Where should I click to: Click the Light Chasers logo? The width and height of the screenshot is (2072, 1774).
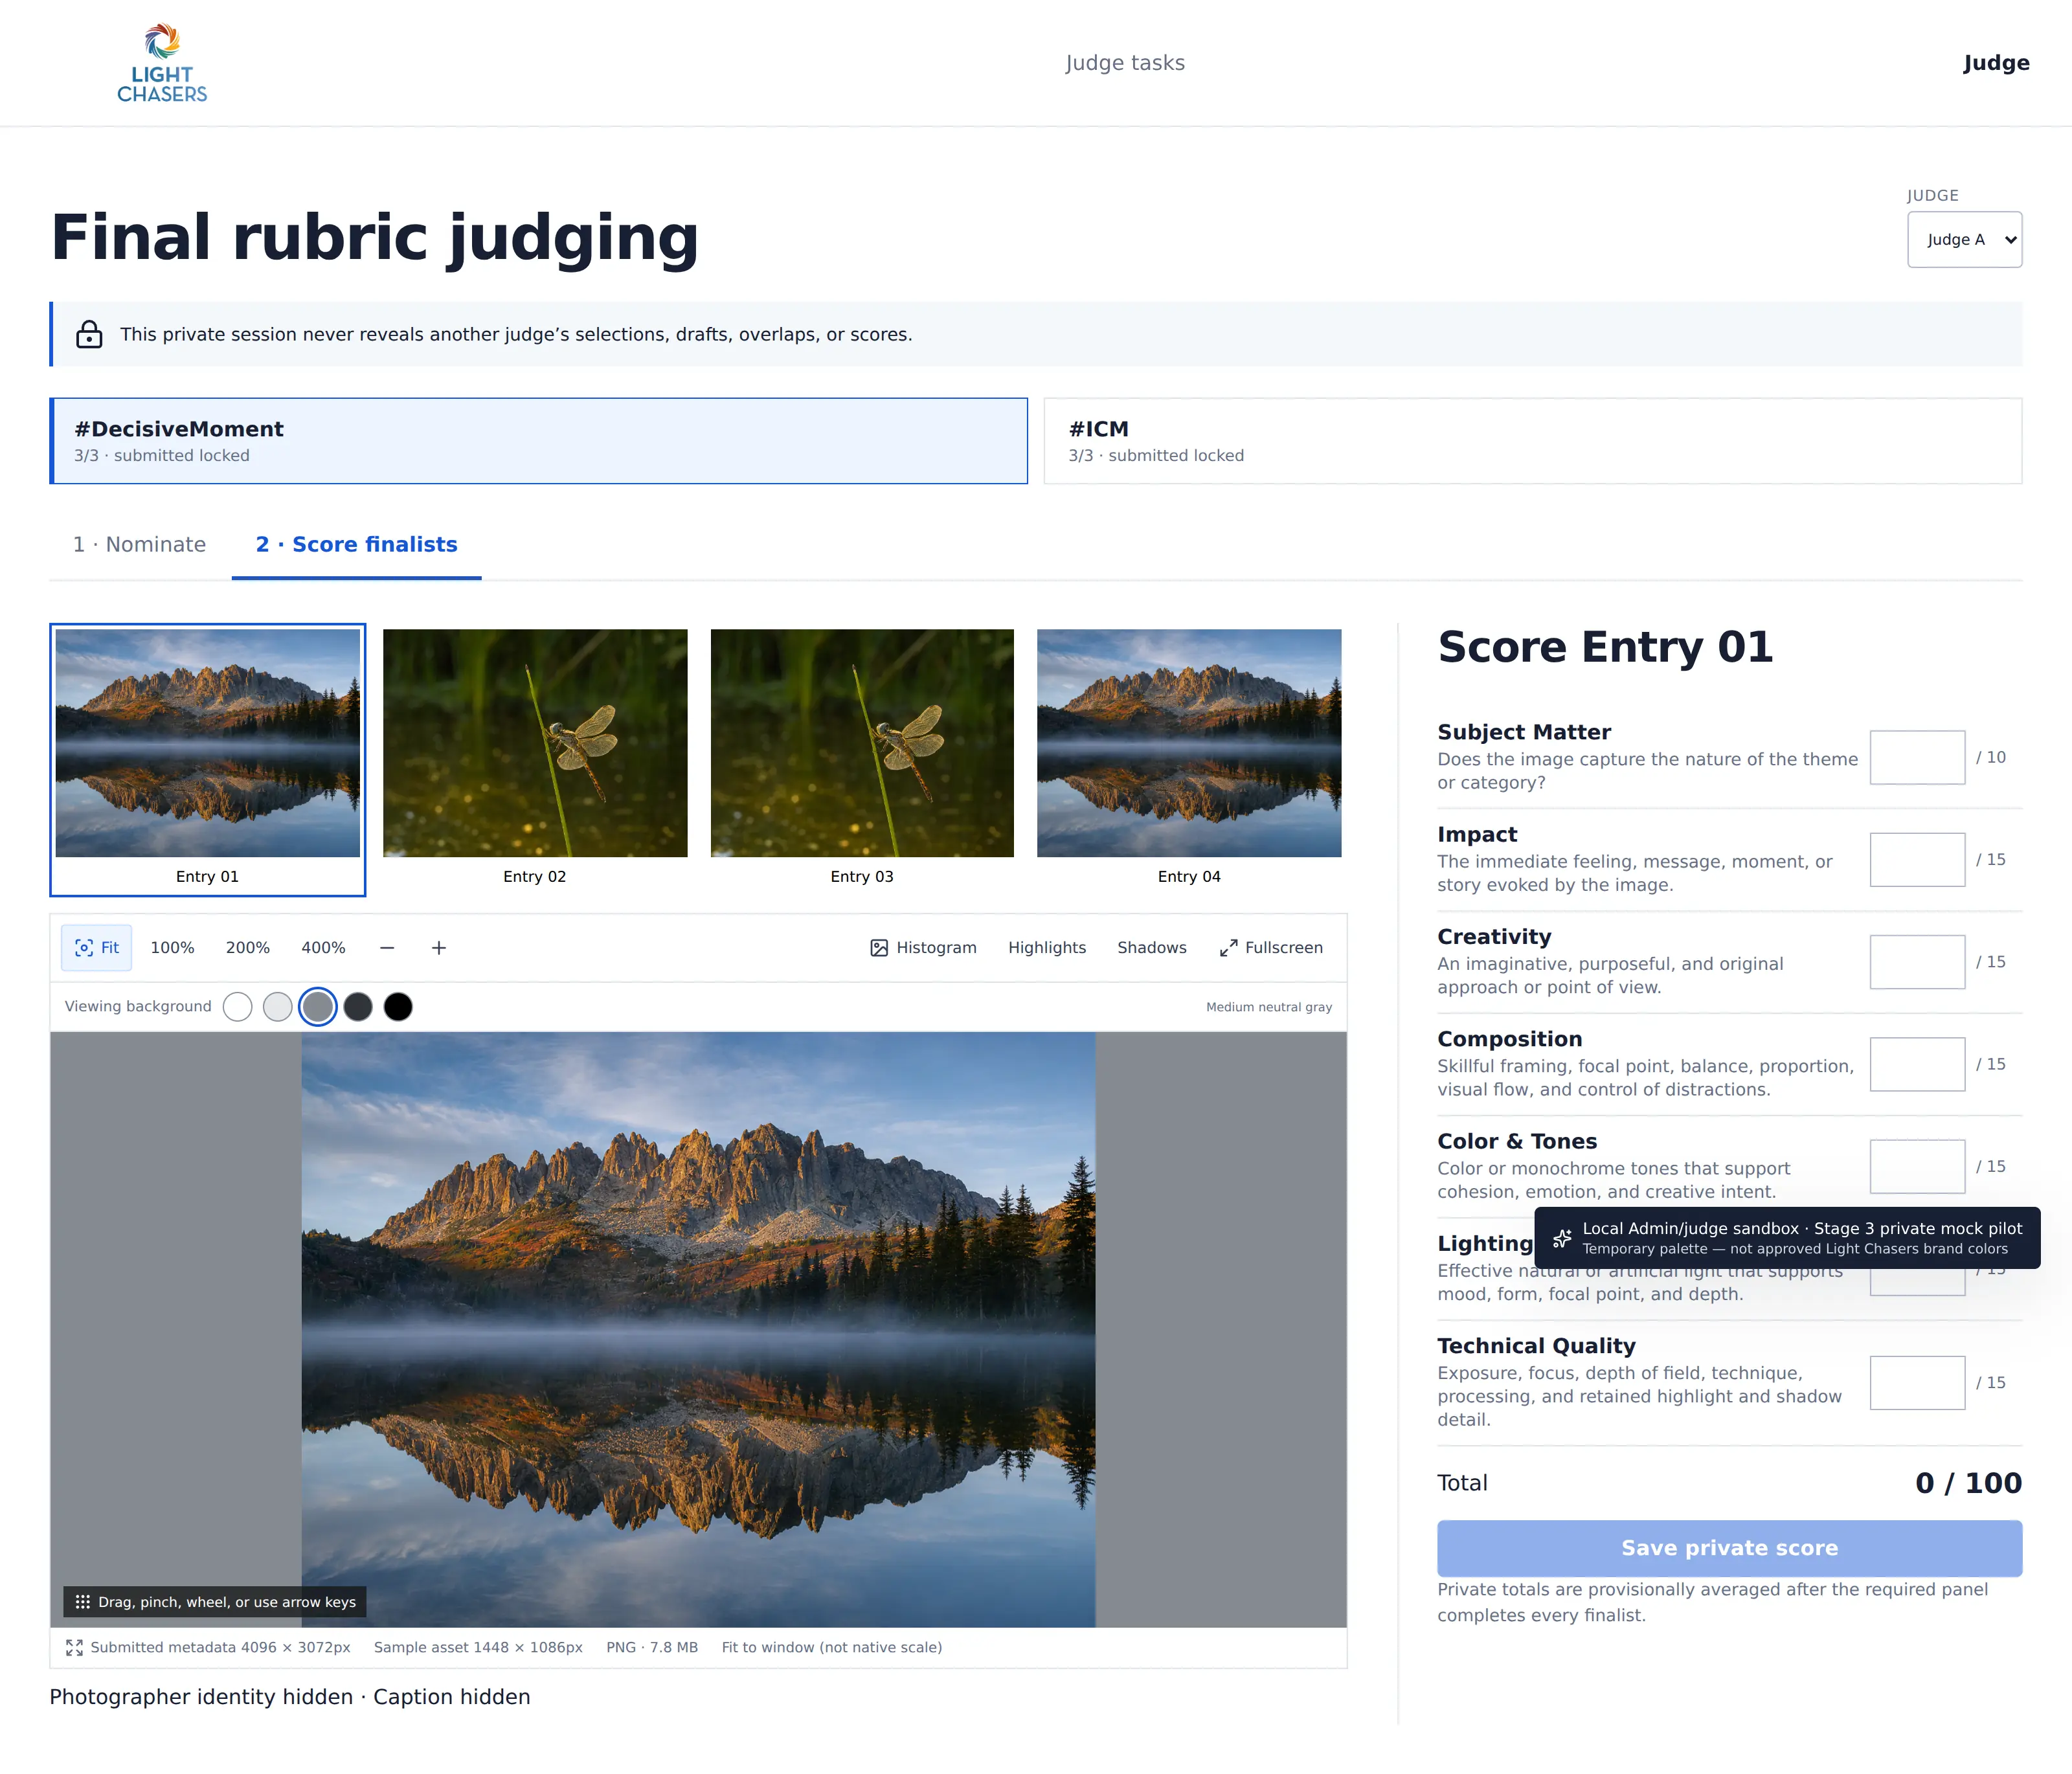click(162, 63)
